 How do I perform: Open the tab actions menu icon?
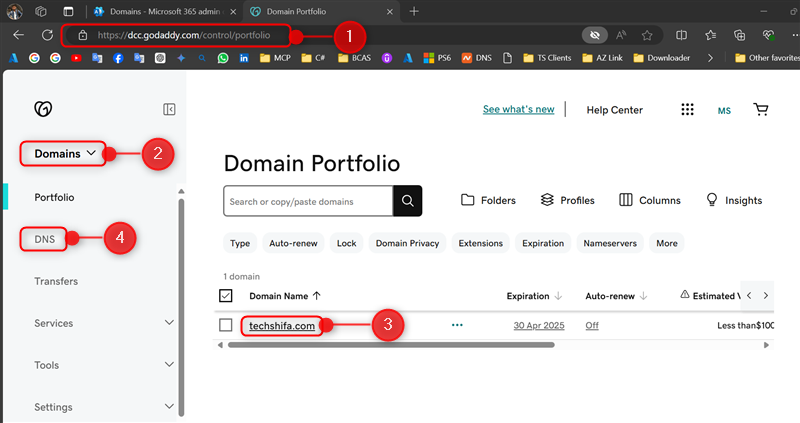(68, 11)
